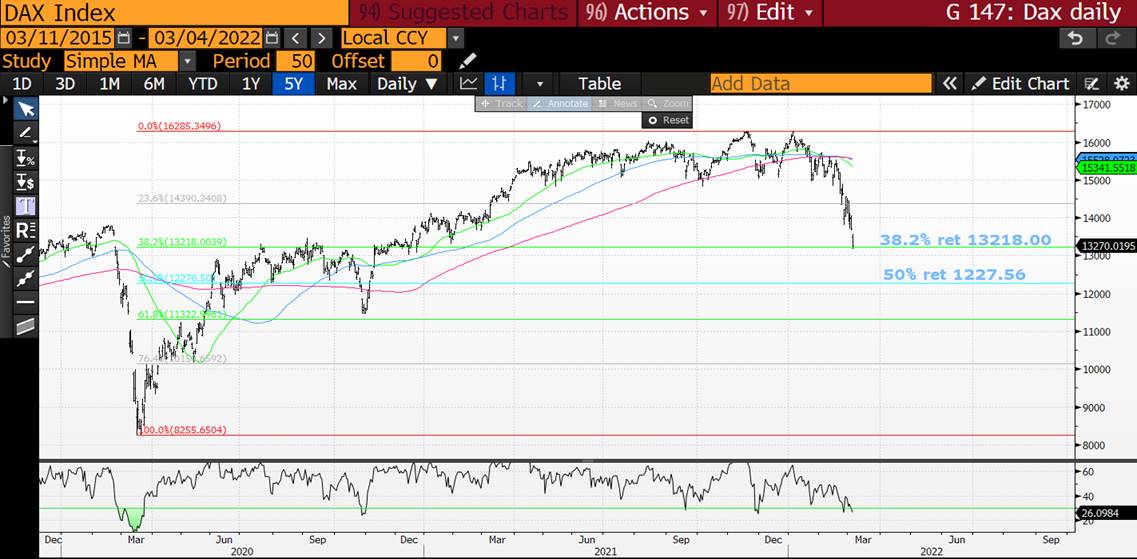Open chart settings gear icon
This screenshot has height=559, width=1137.
[1121, 83]
